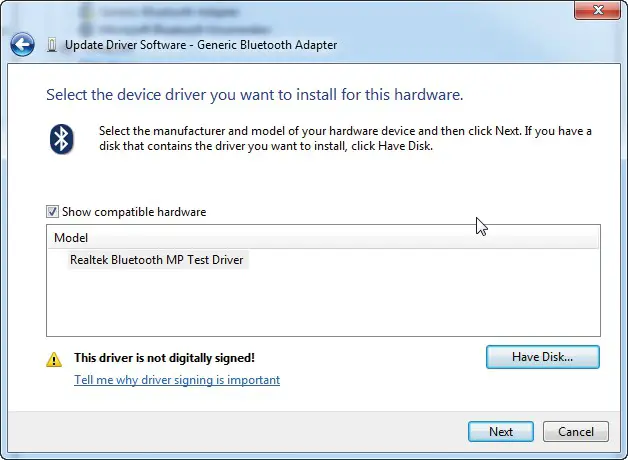Cancel the driver update wizard
This screenshot has height=460, width=628.
point(576,432)
